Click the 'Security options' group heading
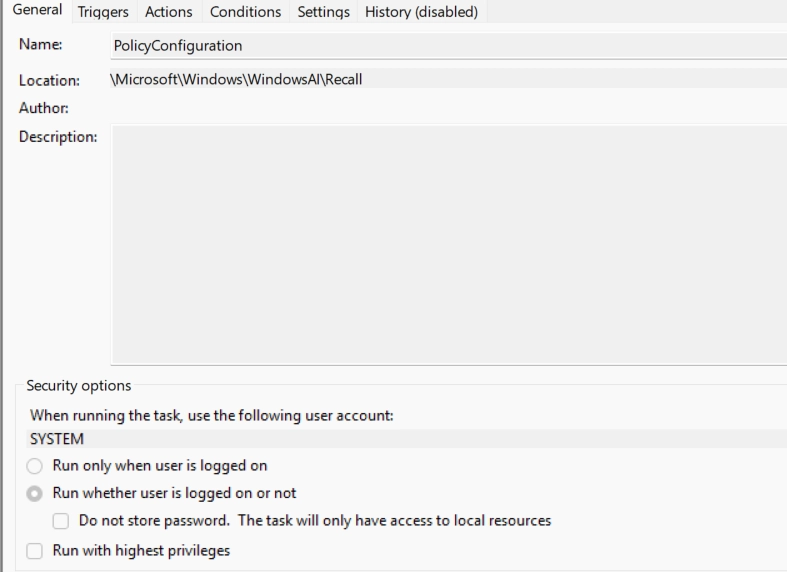 click(x=79, y=386)
